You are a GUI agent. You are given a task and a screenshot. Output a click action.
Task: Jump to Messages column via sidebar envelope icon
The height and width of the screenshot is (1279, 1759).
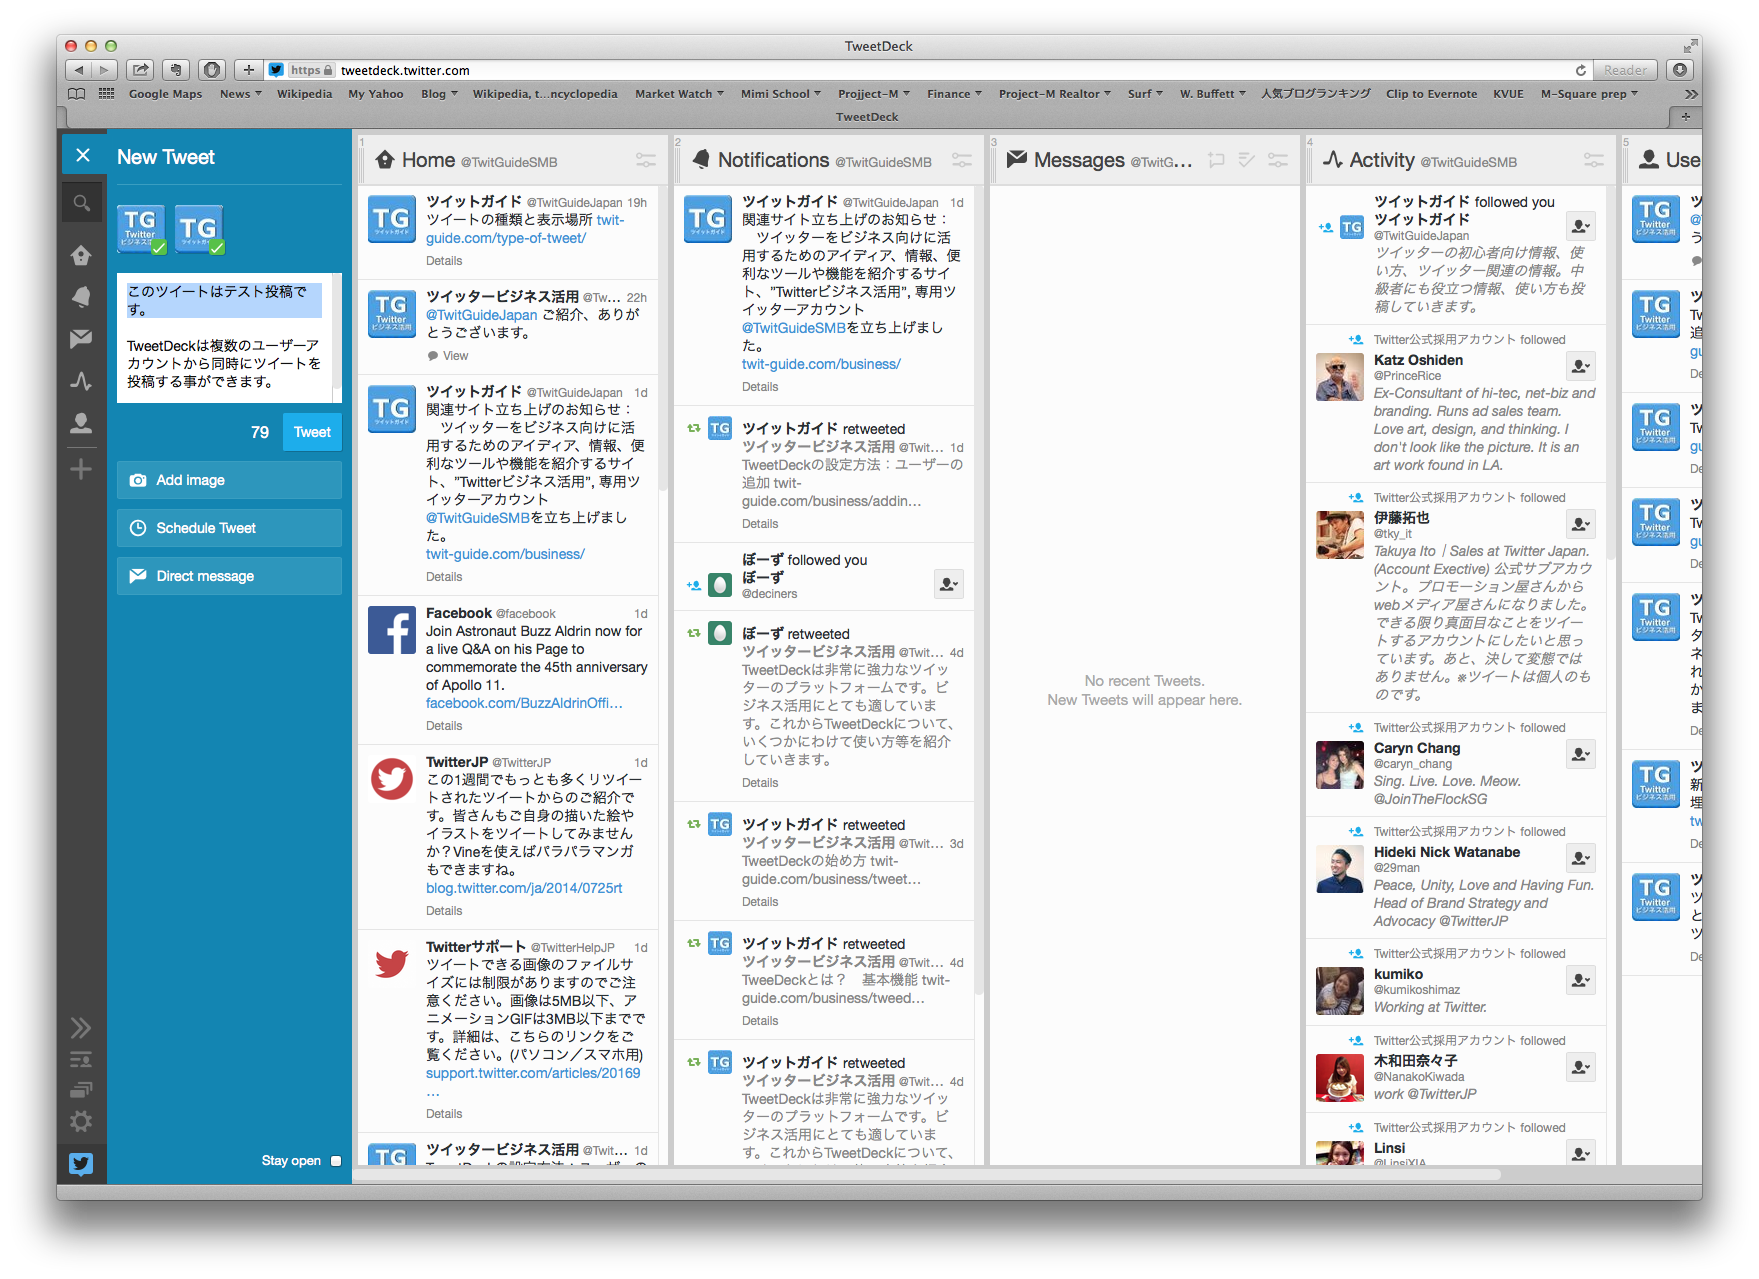(82, 339)
